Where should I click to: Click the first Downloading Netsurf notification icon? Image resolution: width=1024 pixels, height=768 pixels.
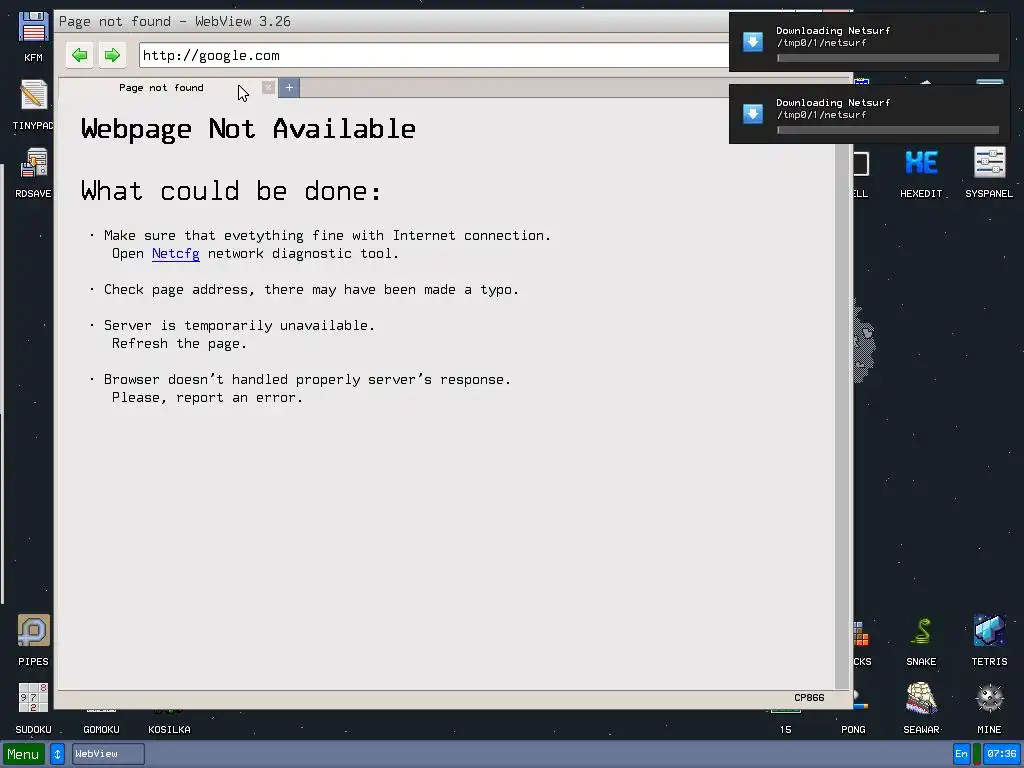point(753,42)
